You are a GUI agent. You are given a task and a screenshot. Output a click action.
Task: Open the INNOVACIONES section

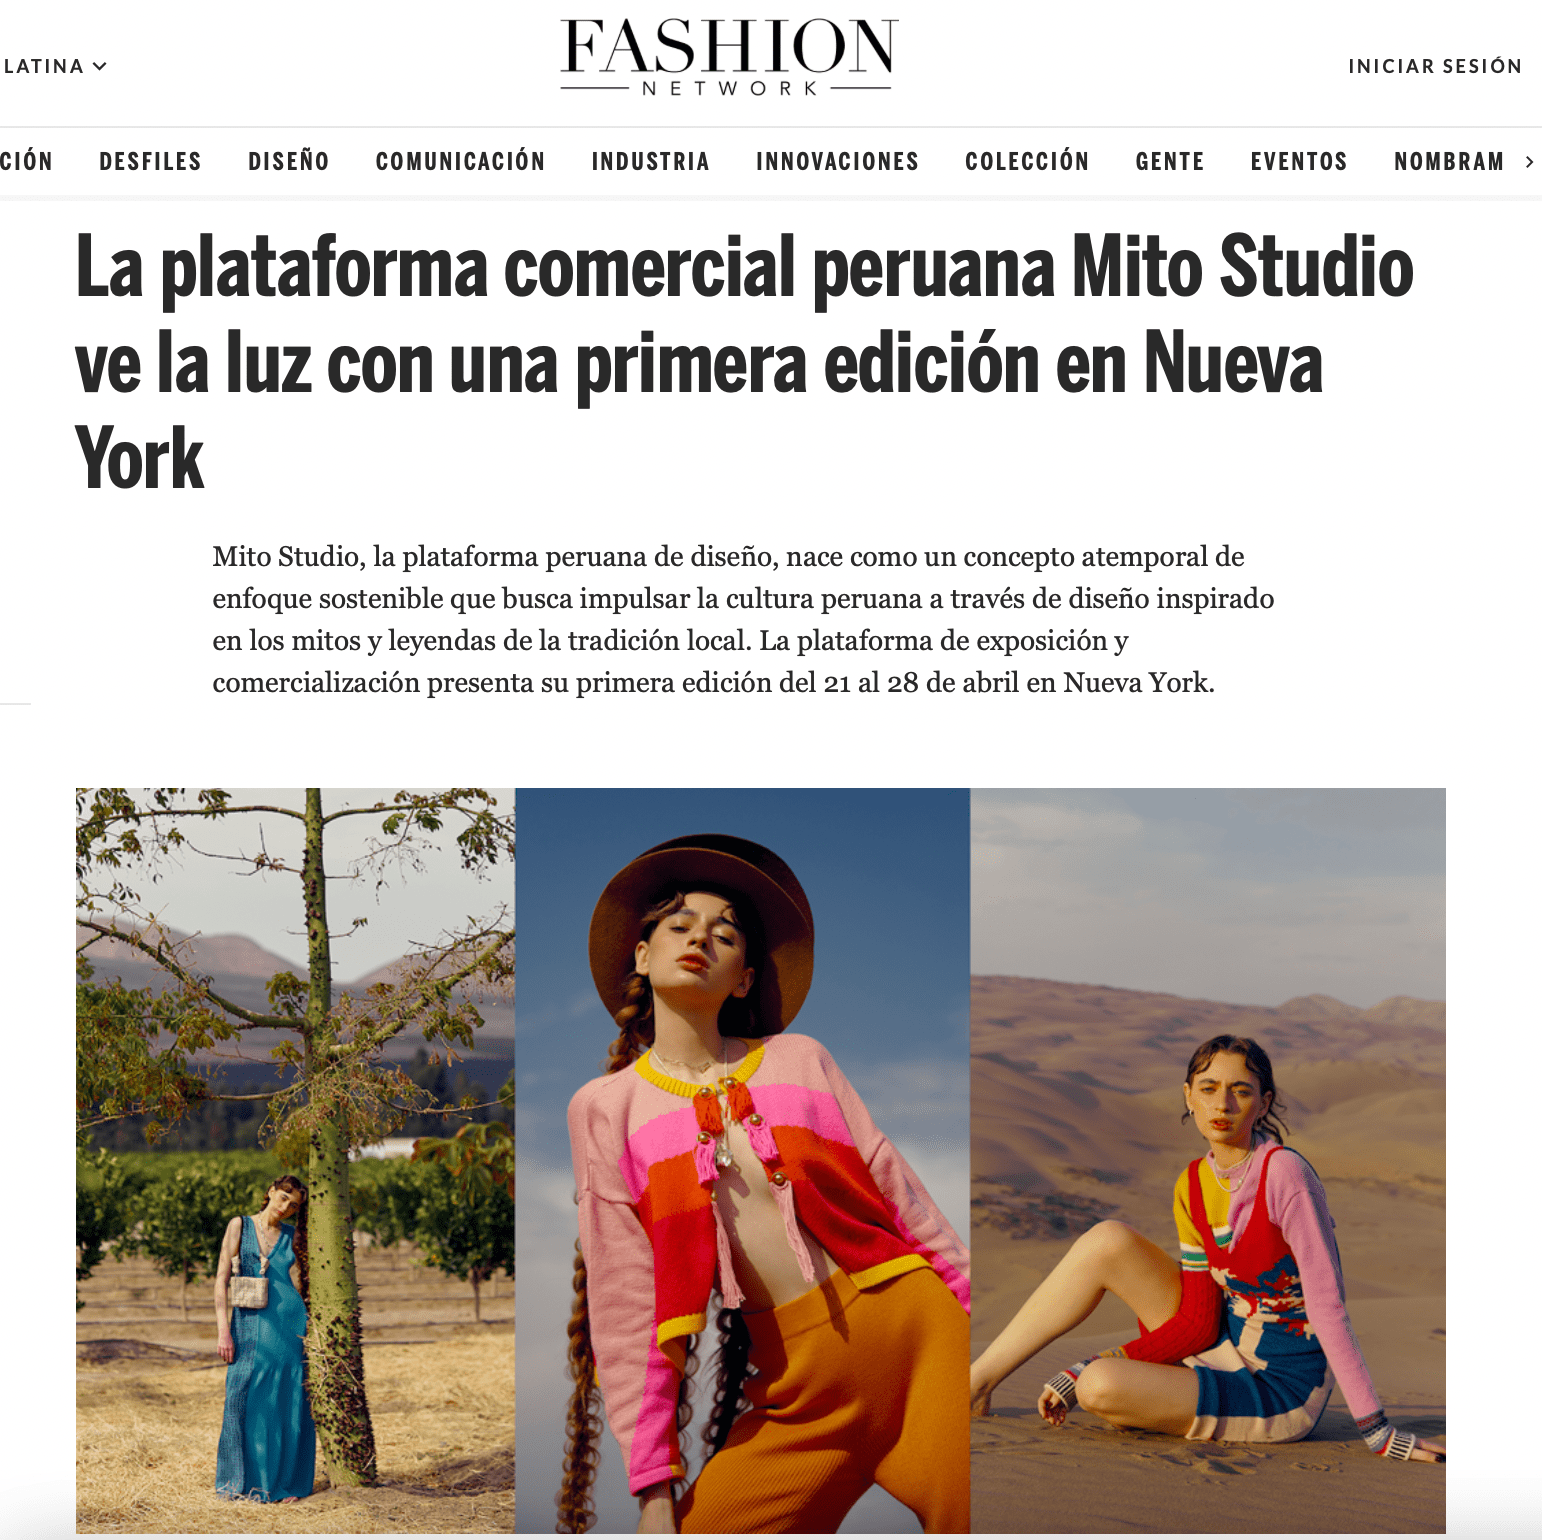tap(837, 162)
